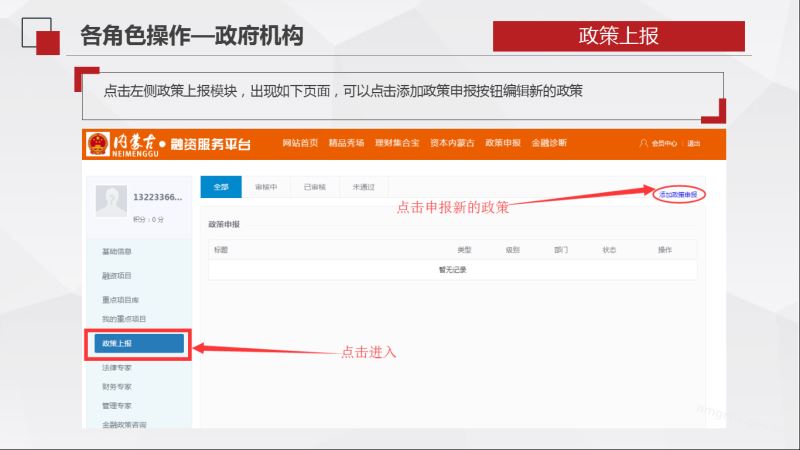Image resolution: width=800 pixels, height=450 pixels.
Task: Open 网站首页 in the top navigation
Action: pos(300,143)
